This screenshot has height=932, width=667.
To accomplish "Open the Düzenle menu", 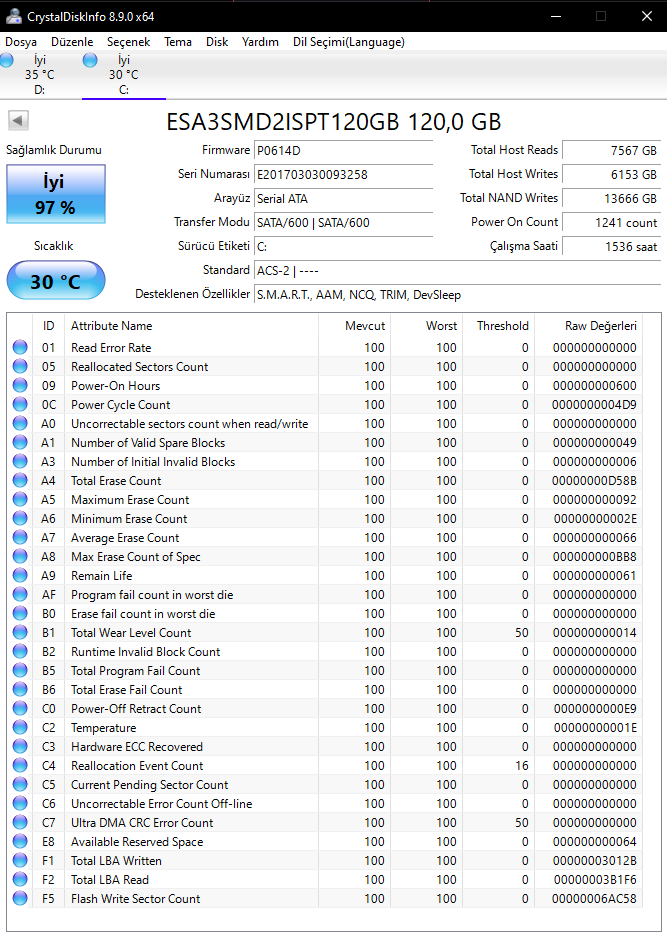I will coord(72,42).
